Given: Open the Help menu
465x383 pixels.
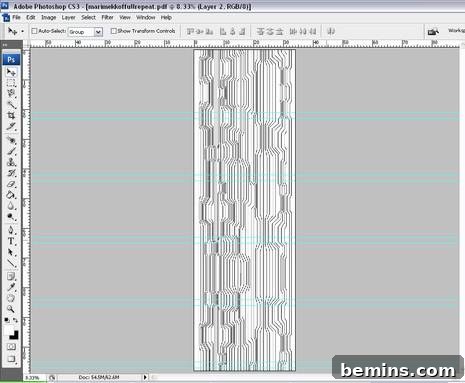Looking at the screenshot, I should (166, 17).
